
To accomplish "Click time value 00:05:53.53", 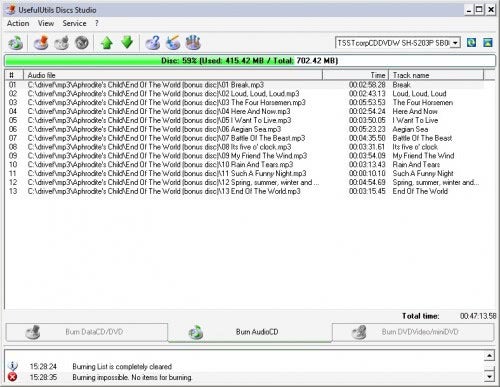I will (x=367, y=102).
